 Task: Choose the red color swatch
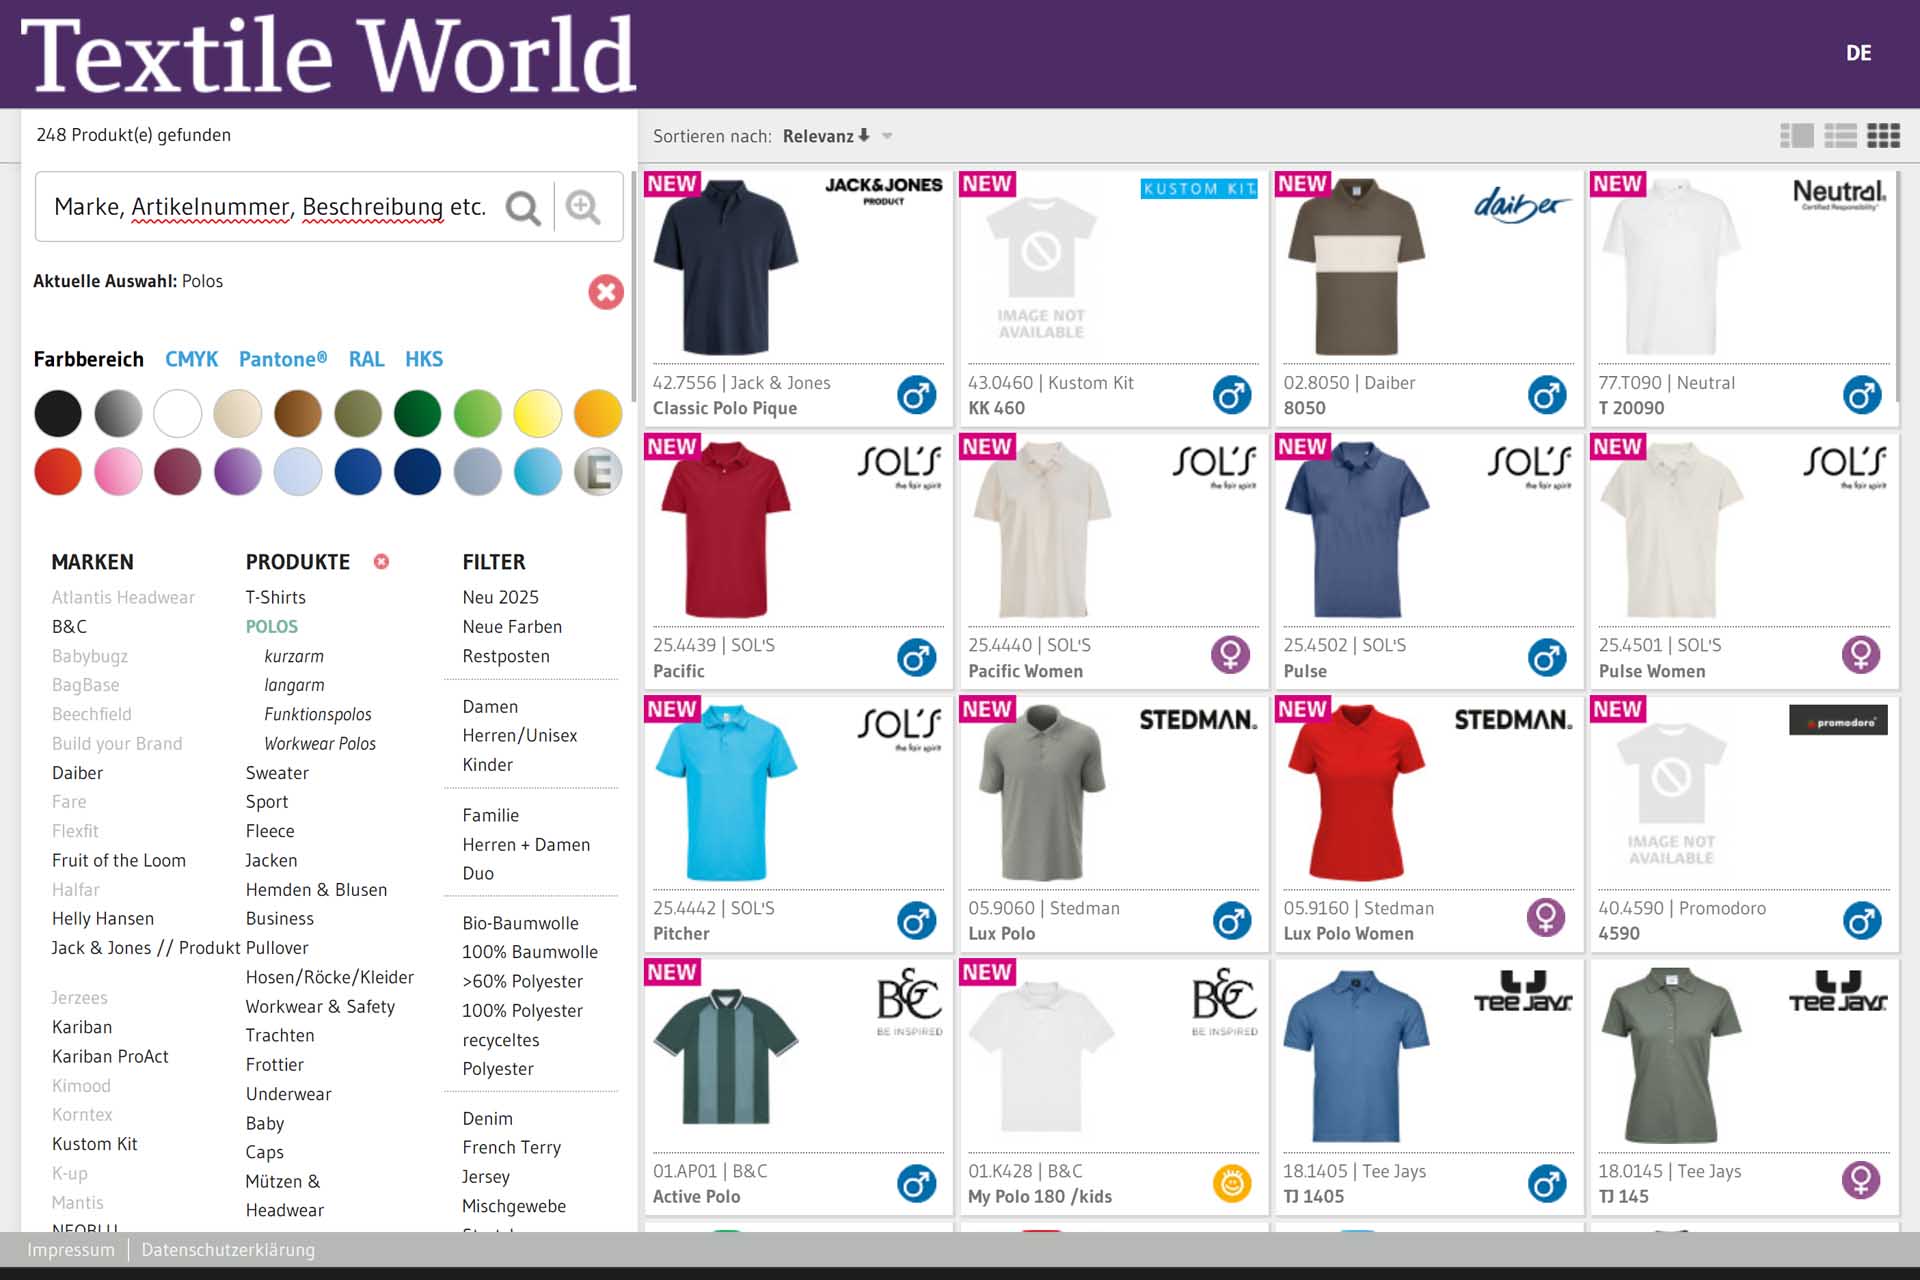coord(58,471)
